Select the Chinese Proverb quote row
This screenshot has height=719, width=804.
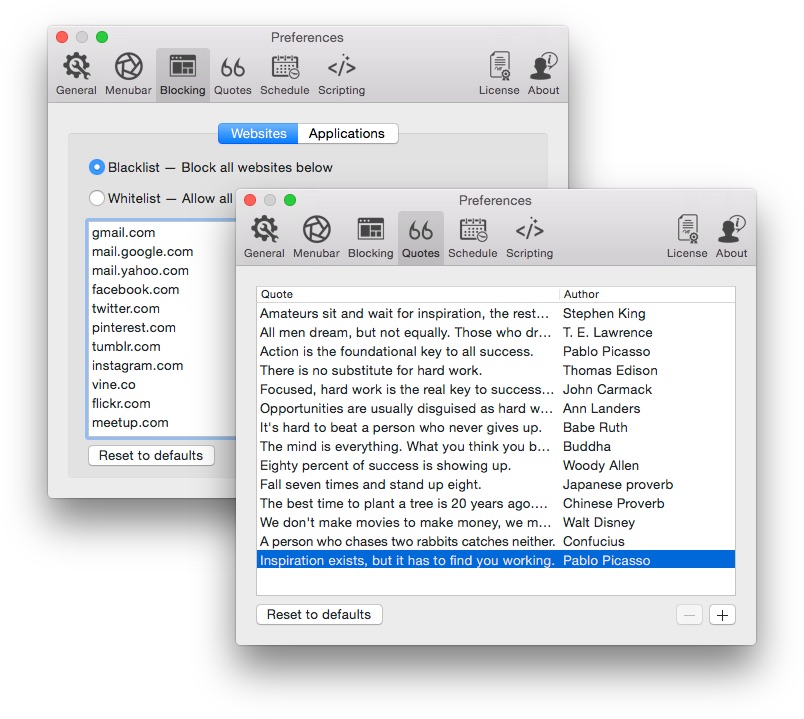click(x=496, y=503)
